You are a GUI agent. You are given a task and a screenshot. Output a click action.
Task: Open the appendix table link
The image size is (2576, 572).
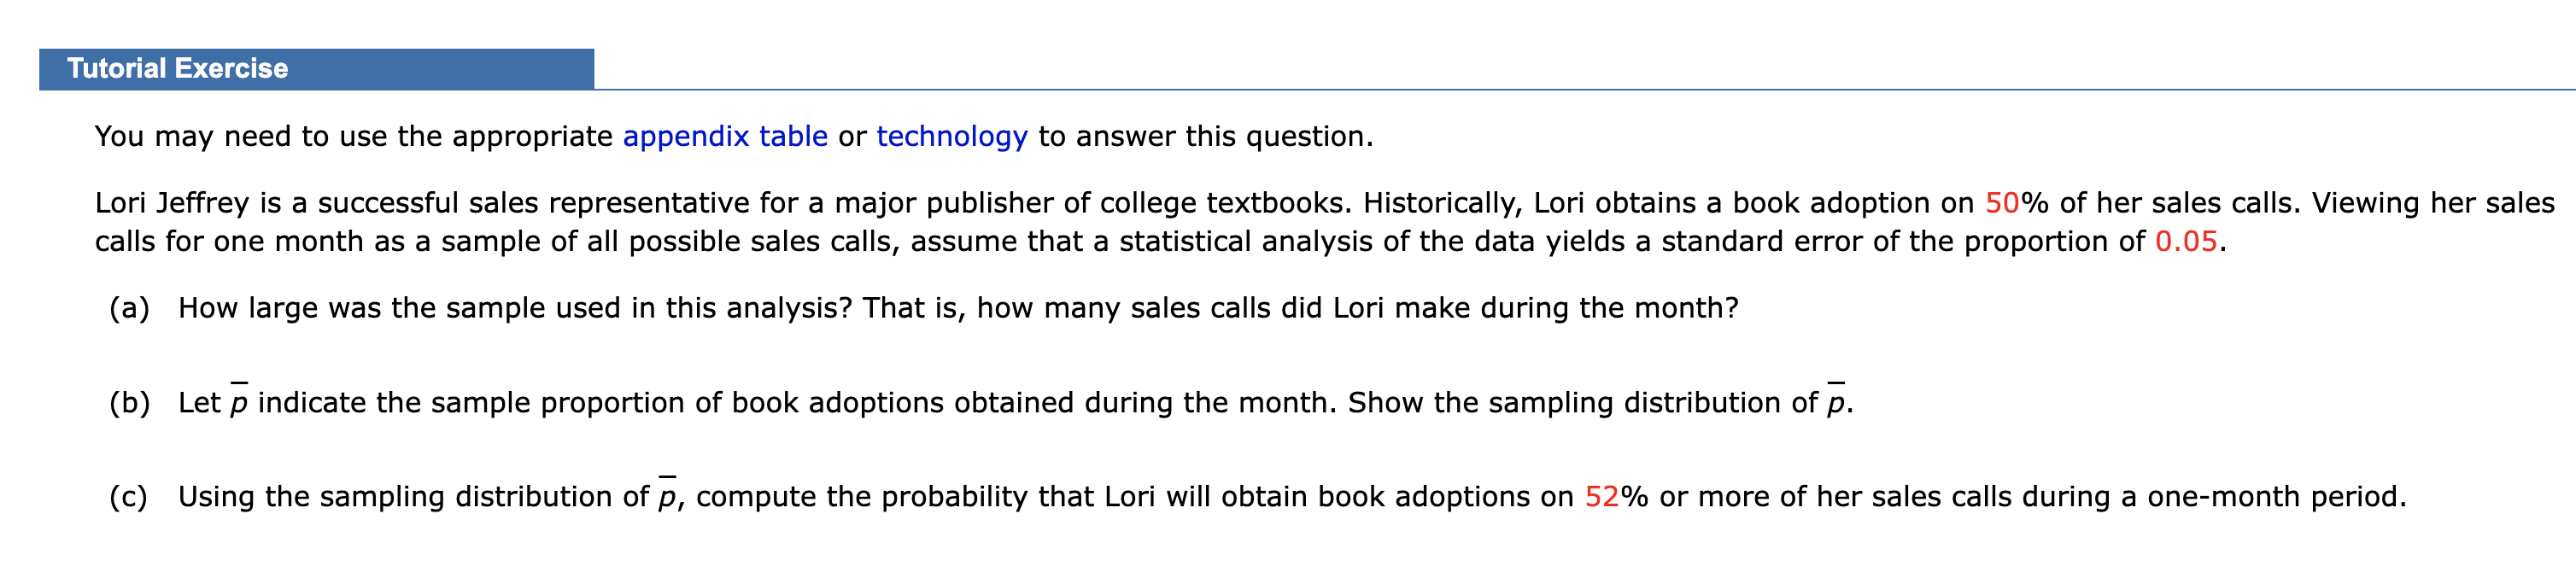coord(725,136)
